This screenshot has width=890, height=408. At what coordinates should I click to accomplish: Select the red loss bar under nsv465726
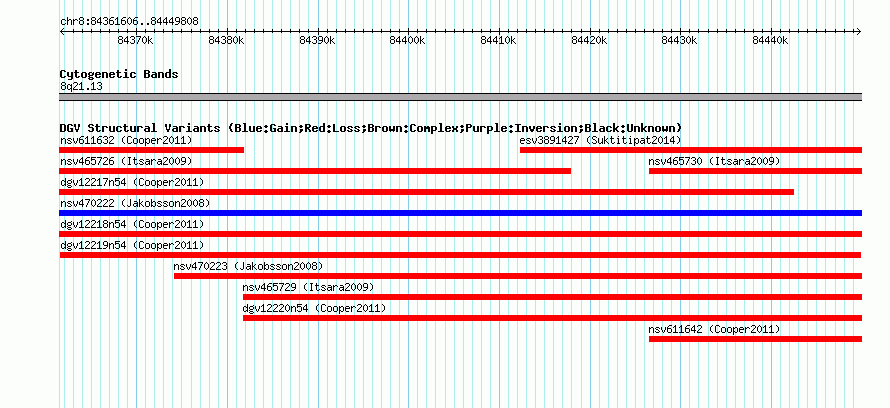point(315,171)
